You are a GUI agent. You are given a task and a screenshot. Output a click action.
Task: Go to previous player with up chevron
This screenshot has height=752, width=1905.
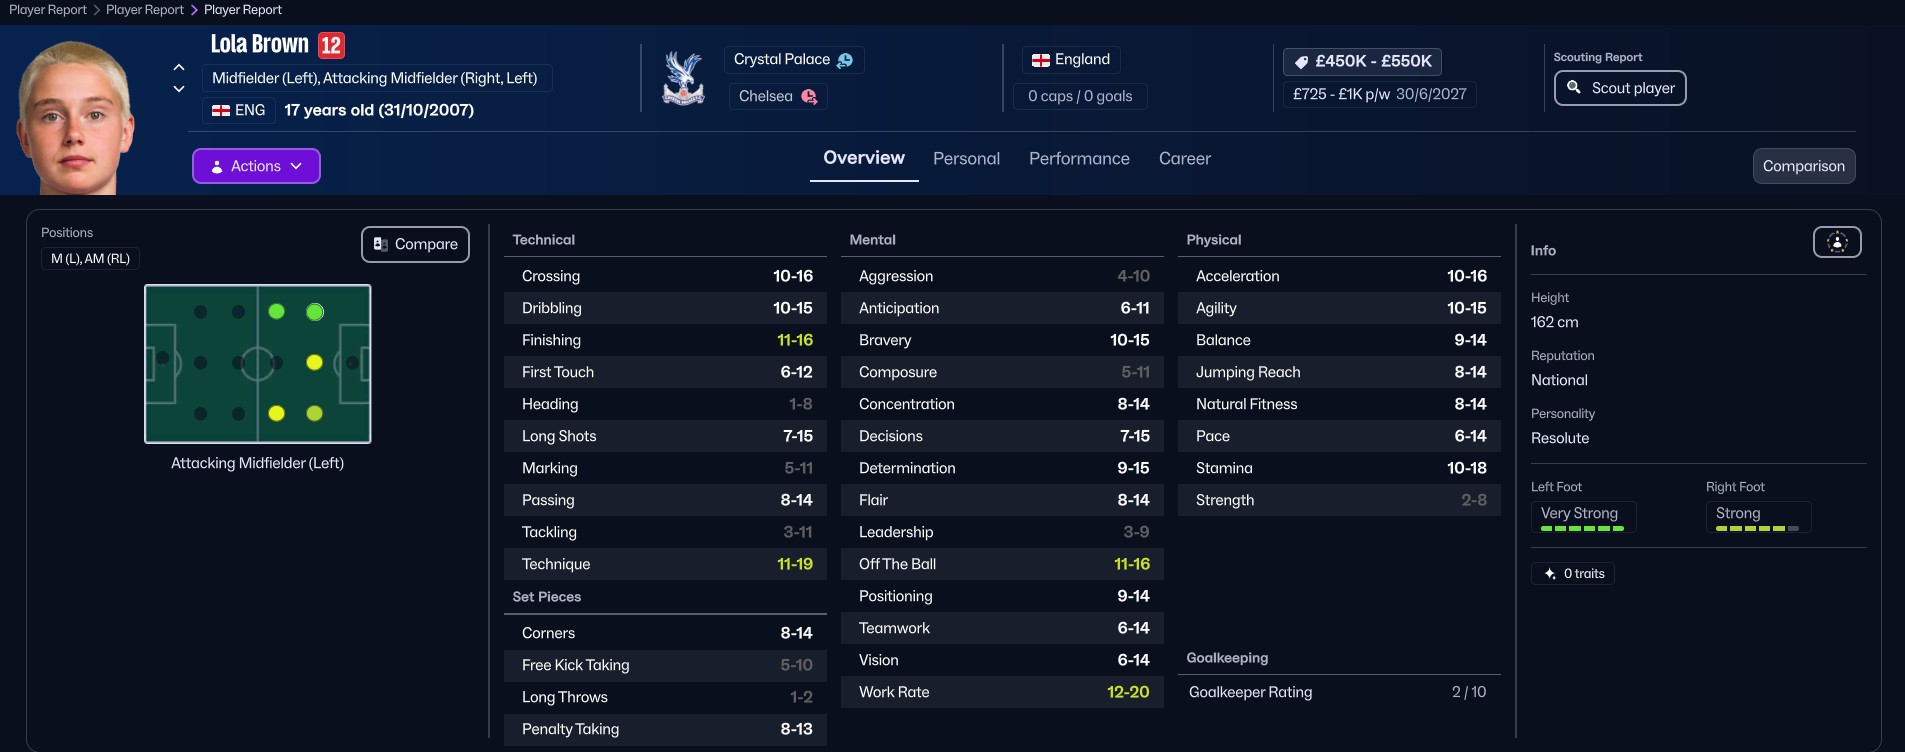pos(179,67)
